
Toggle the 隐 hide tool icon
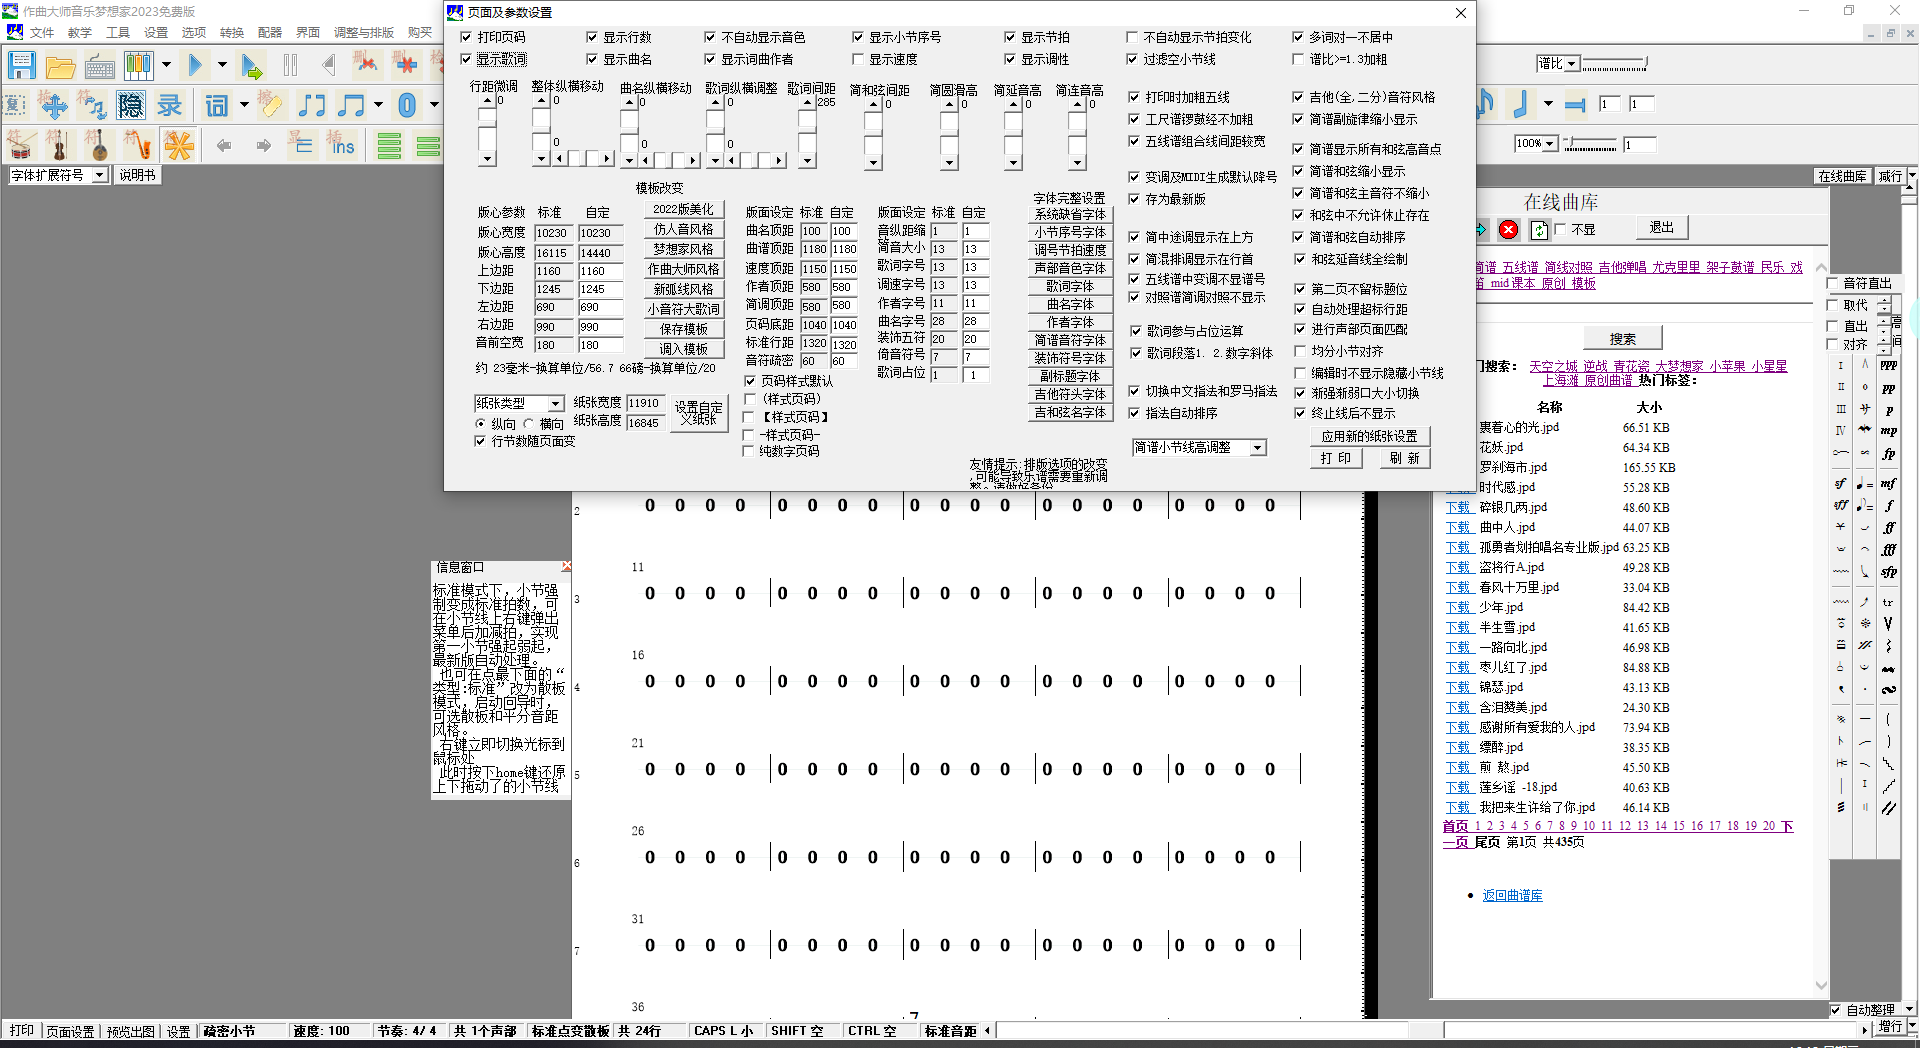131,105
